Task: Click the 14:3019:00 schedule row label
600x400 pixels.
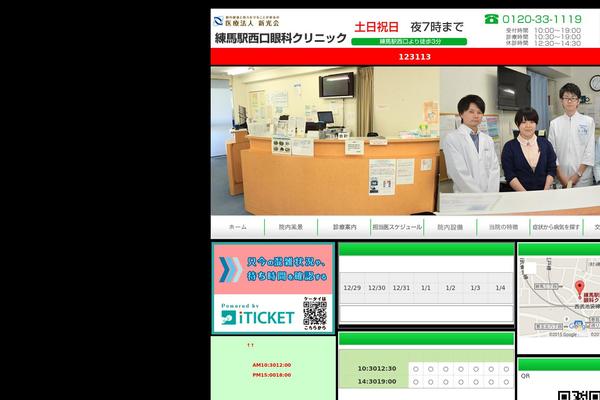Action: [x=377, y=382]
